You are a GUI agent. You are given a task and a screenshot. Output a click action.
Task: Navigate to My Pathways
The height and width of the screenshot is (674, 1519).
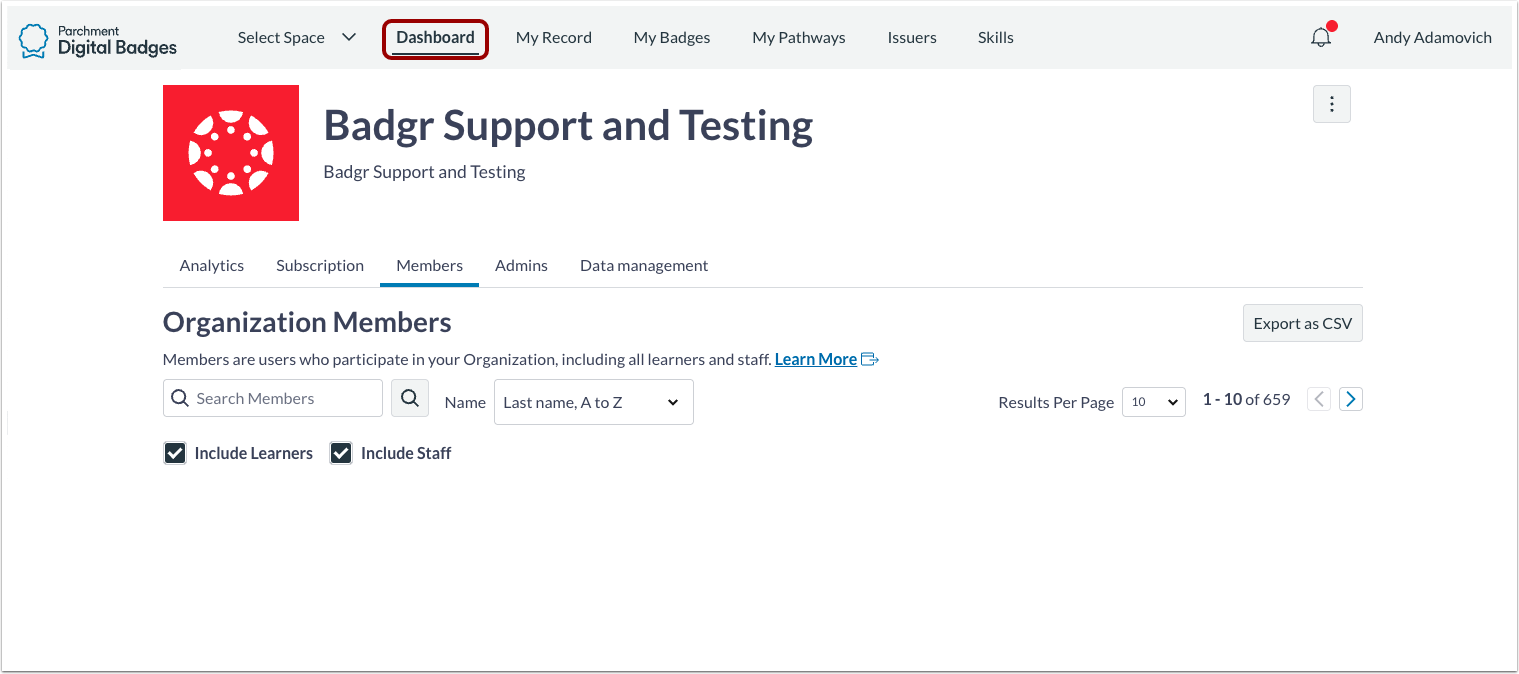(799, 38)
